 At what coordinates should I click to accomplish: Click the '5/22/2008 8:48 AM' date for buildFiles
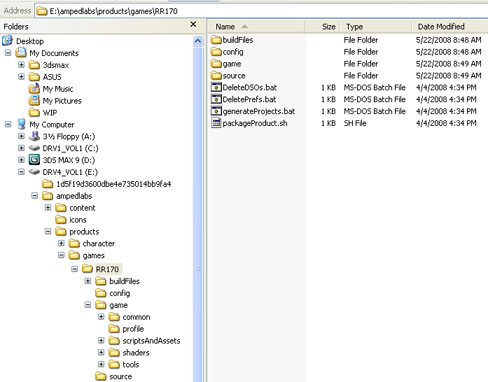448,40
